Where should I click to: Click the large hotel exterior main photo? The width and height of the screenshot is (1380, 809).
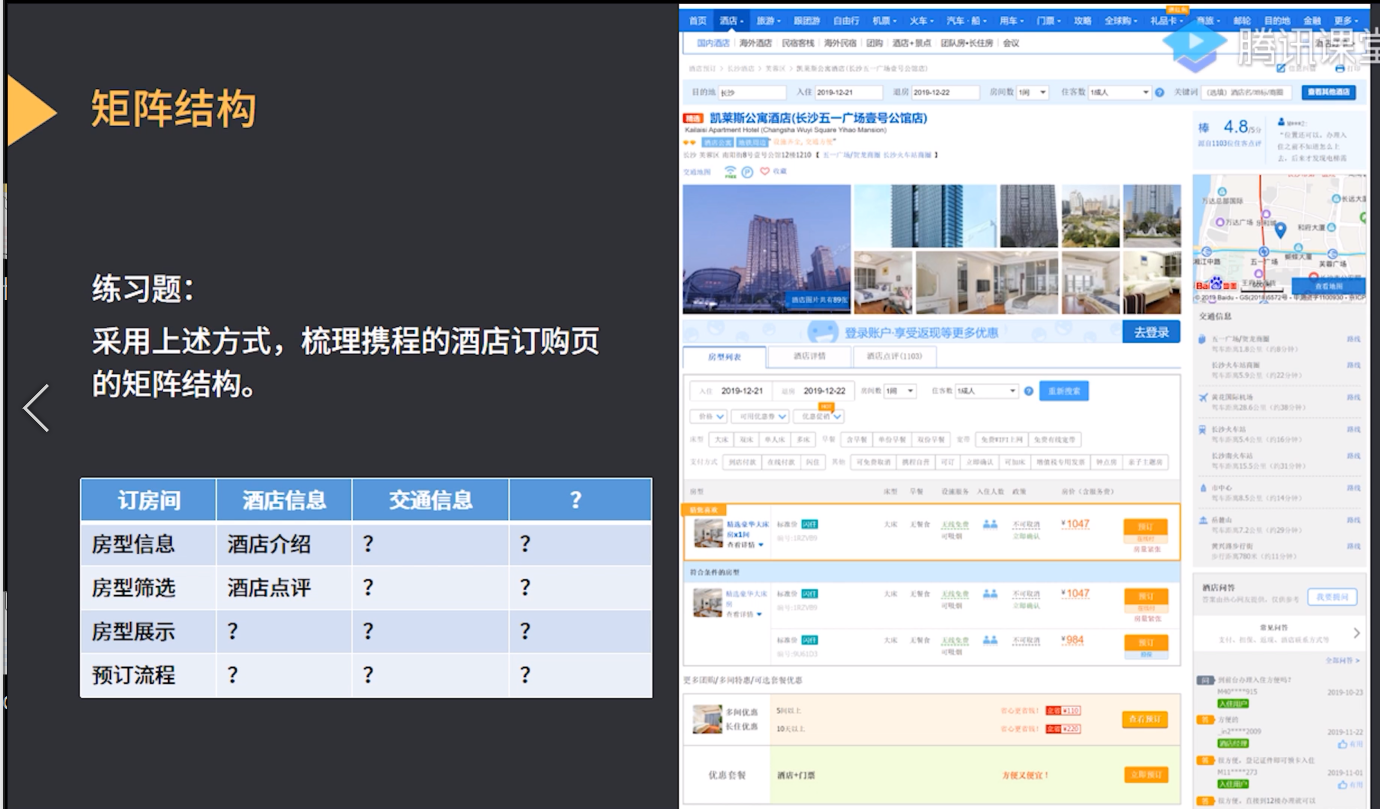pyautogui.click(x=767, y=249)
